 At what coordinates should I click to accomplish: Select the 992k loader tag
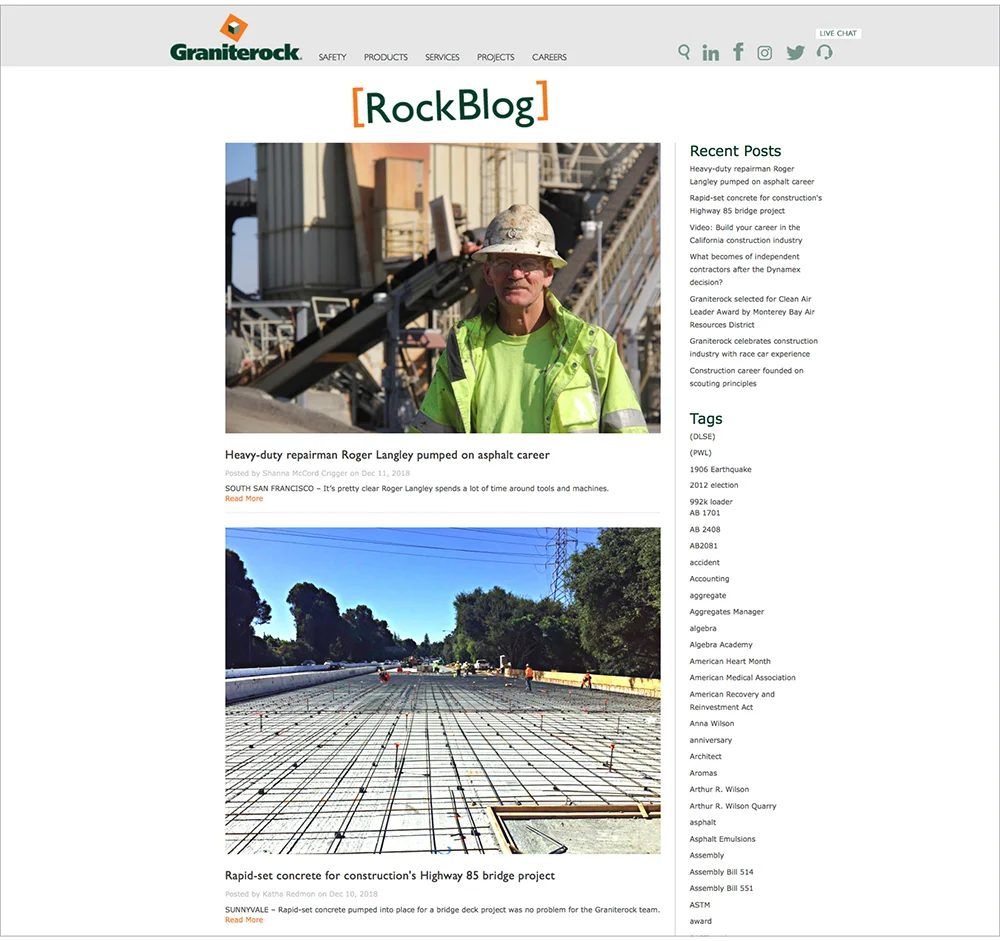point(711,501)
